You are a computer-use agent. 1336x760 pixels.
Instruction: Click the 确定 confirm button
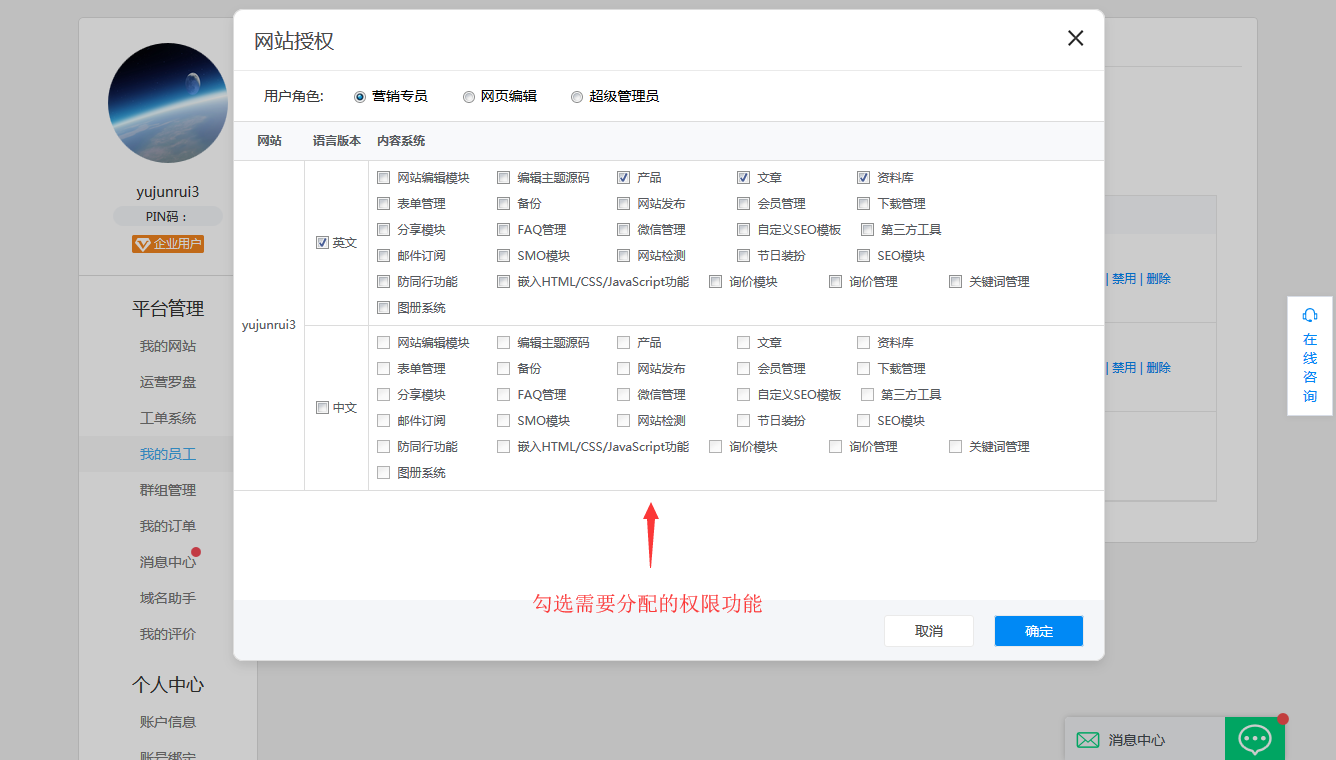(x=1038, y=631)
